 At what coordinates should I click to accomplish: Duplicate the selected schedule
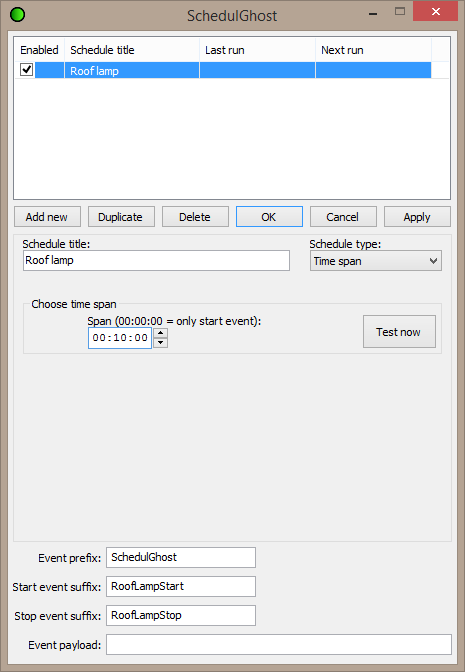(x=121, y=217)
